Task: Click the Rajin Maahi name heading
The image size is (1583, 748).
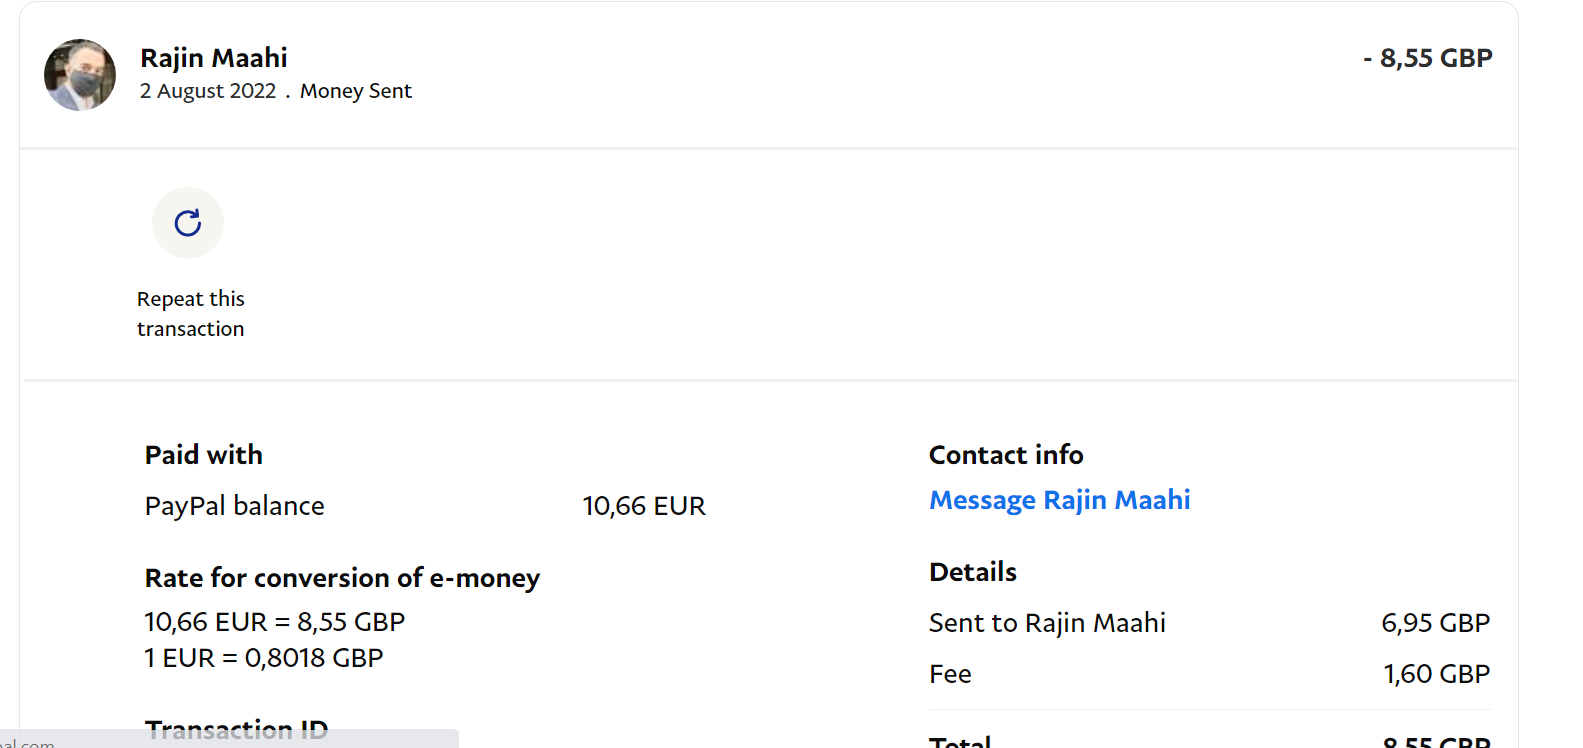Action: [x=214, y=58]
